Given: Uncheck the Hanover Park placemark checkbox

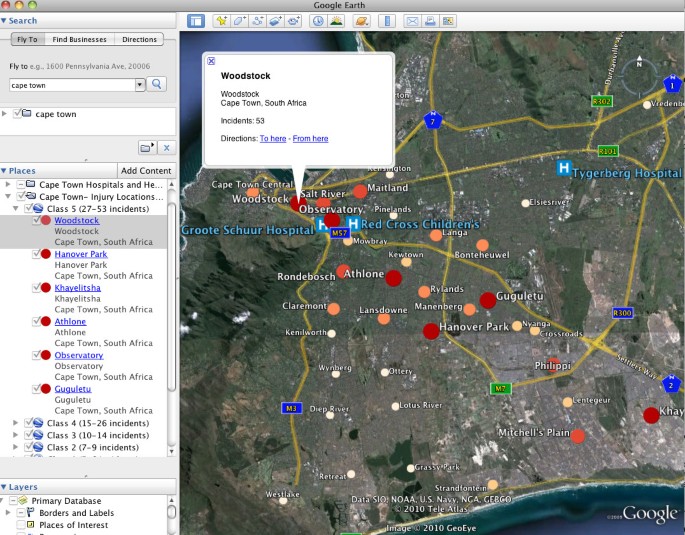Looking at the screenshot, I should tap(37, 254).
